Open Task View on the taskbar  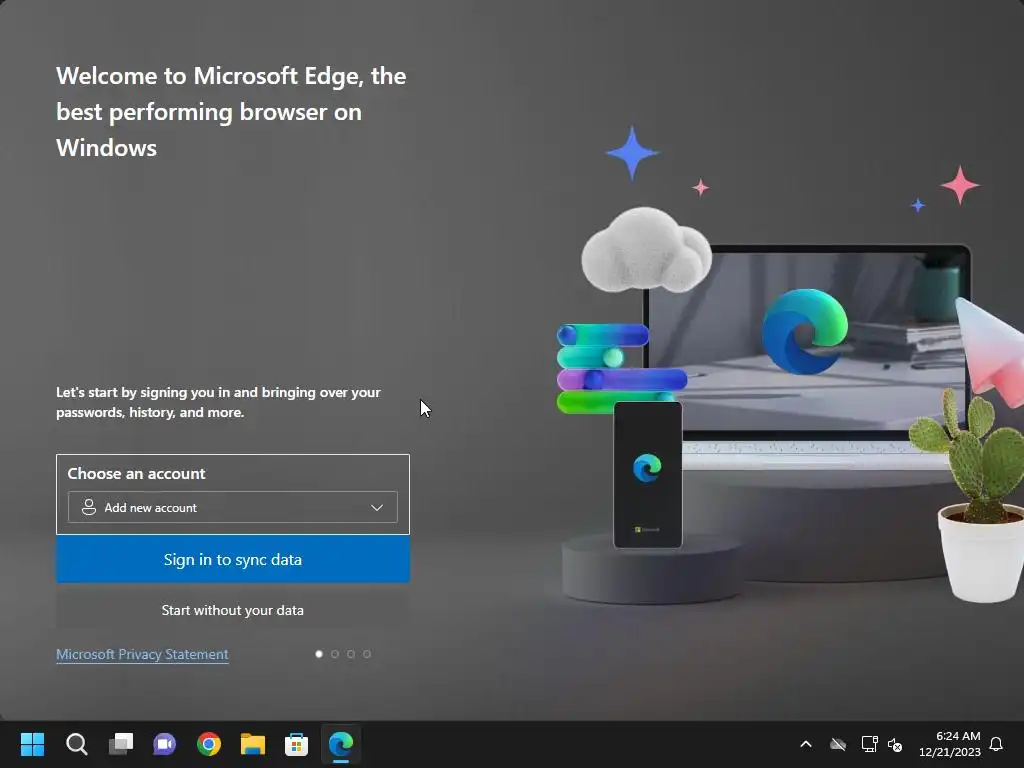[121, 744]
